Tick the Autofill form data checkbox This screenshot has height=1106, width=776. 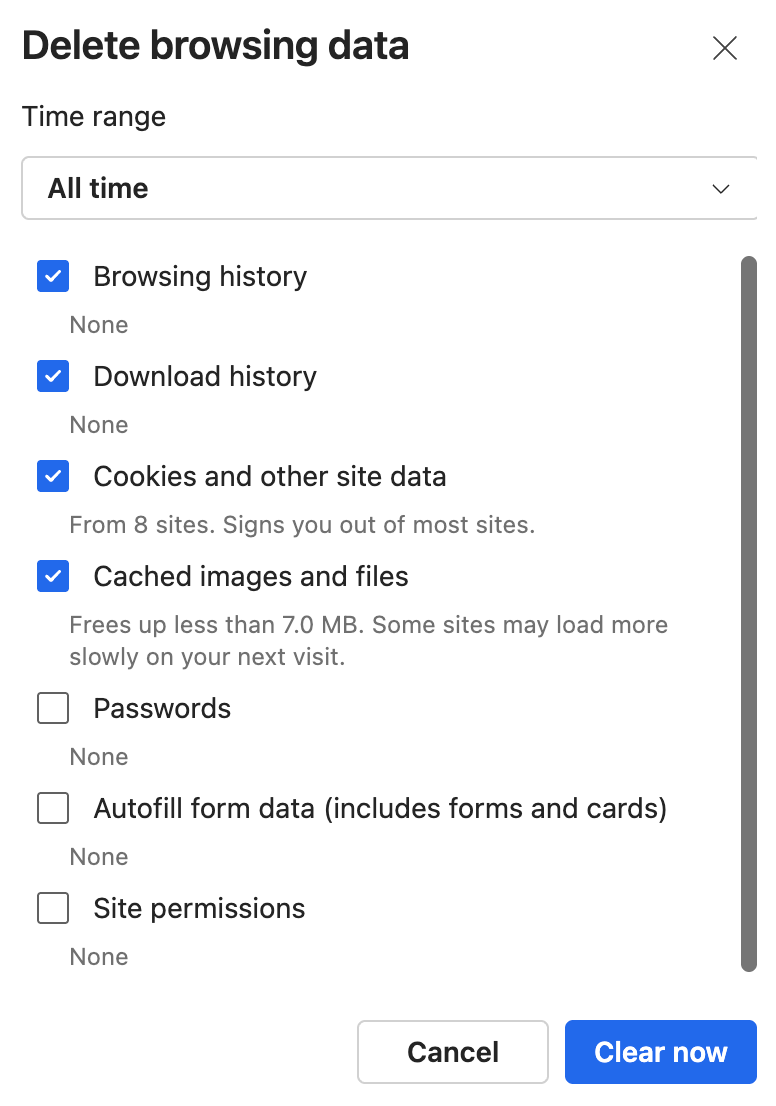tap(53, 808)
